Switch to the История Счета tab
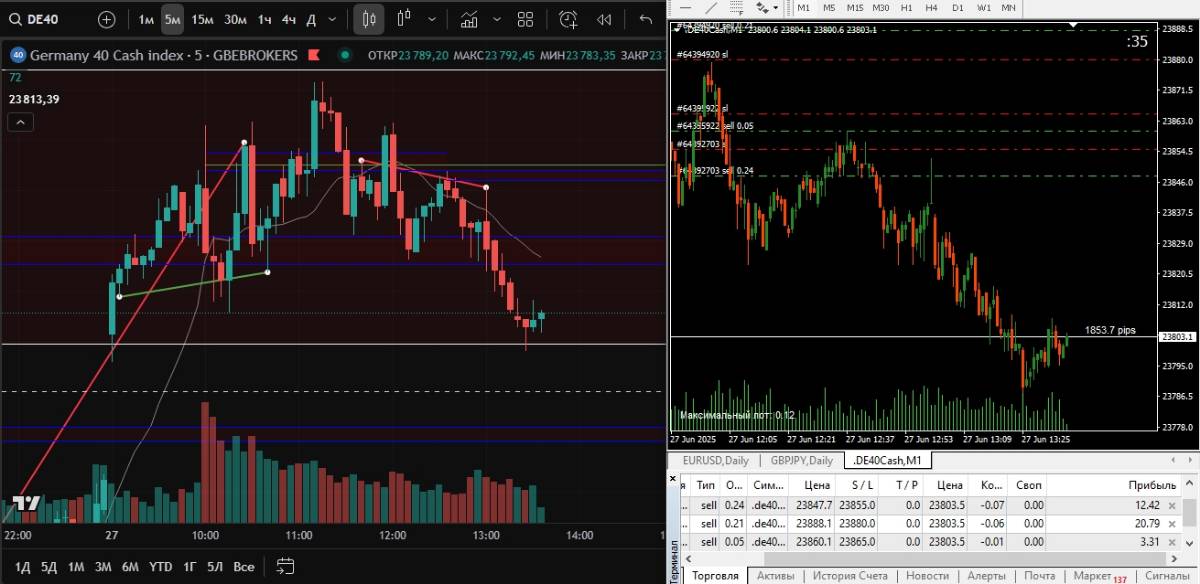1200x584 pixels. coord(849,576)
